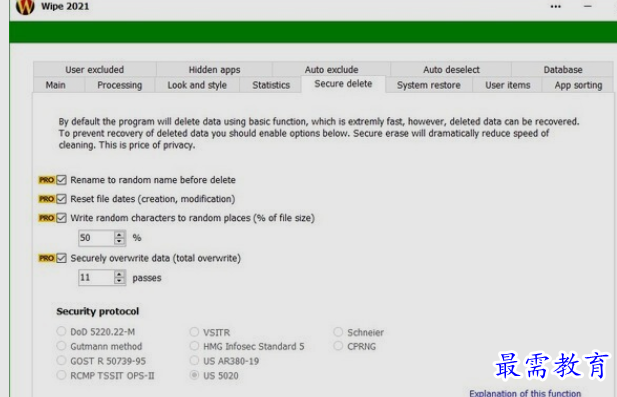
Task: Increase the number of overwrite passes
Action: [x=119, y=274]
